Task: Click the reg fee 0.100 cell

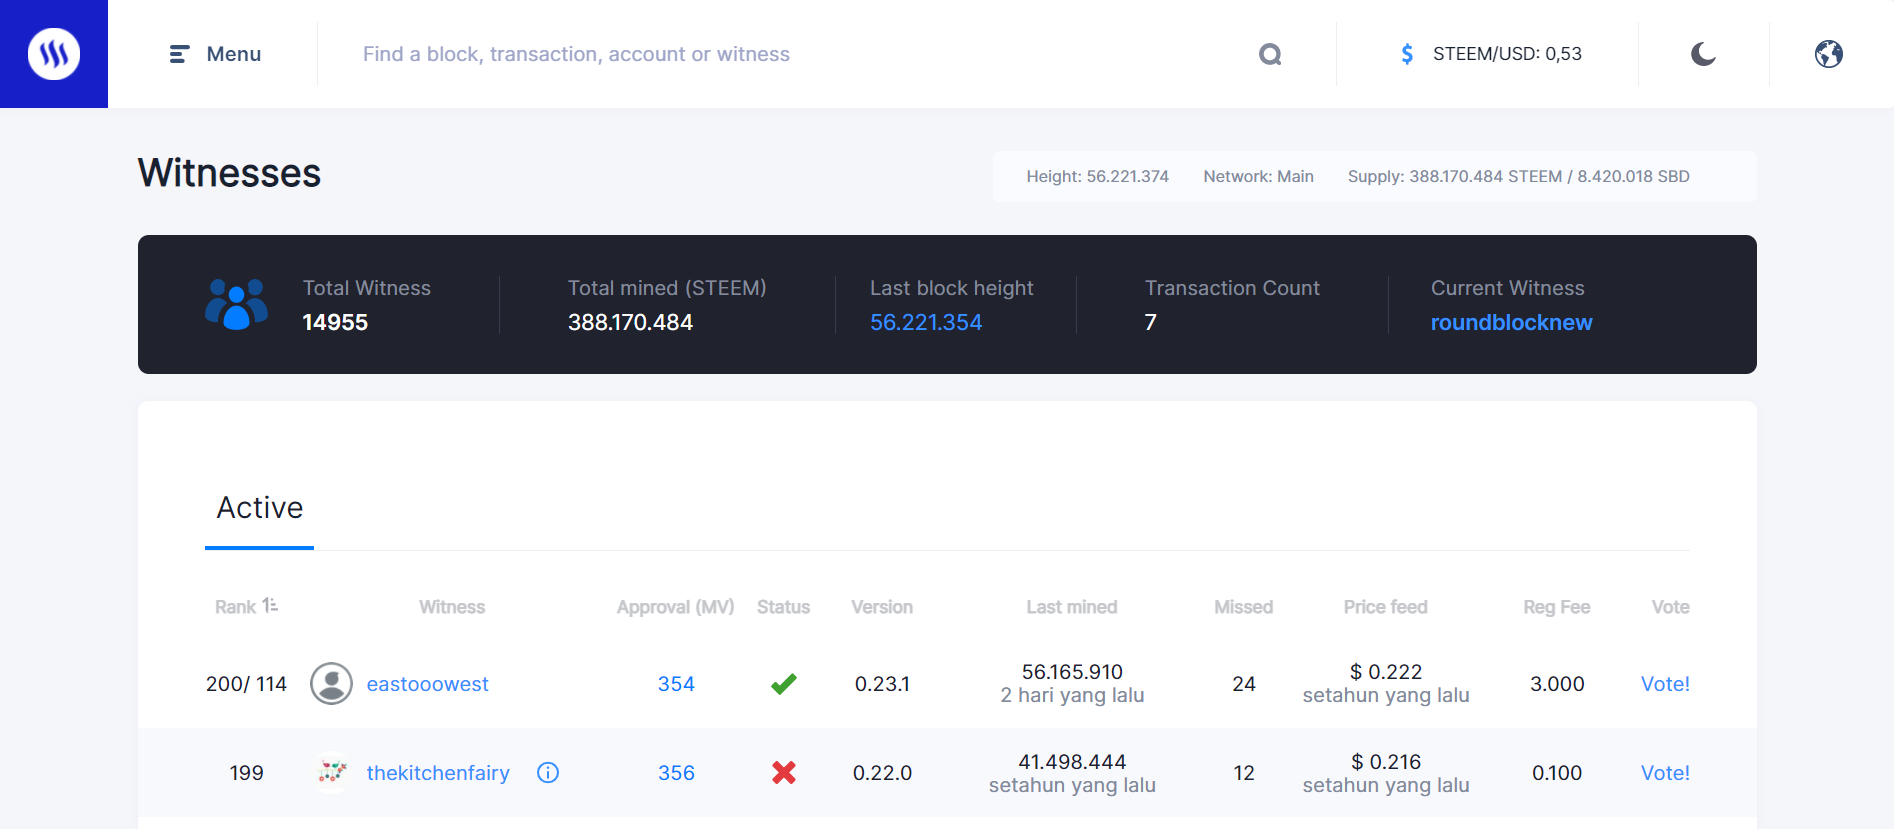Action: coord(1557,773)
